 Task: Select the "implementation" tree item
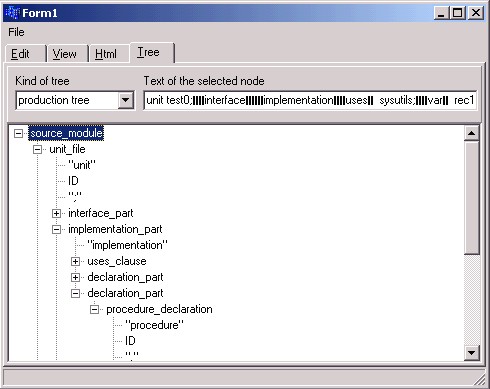[127, 245]
